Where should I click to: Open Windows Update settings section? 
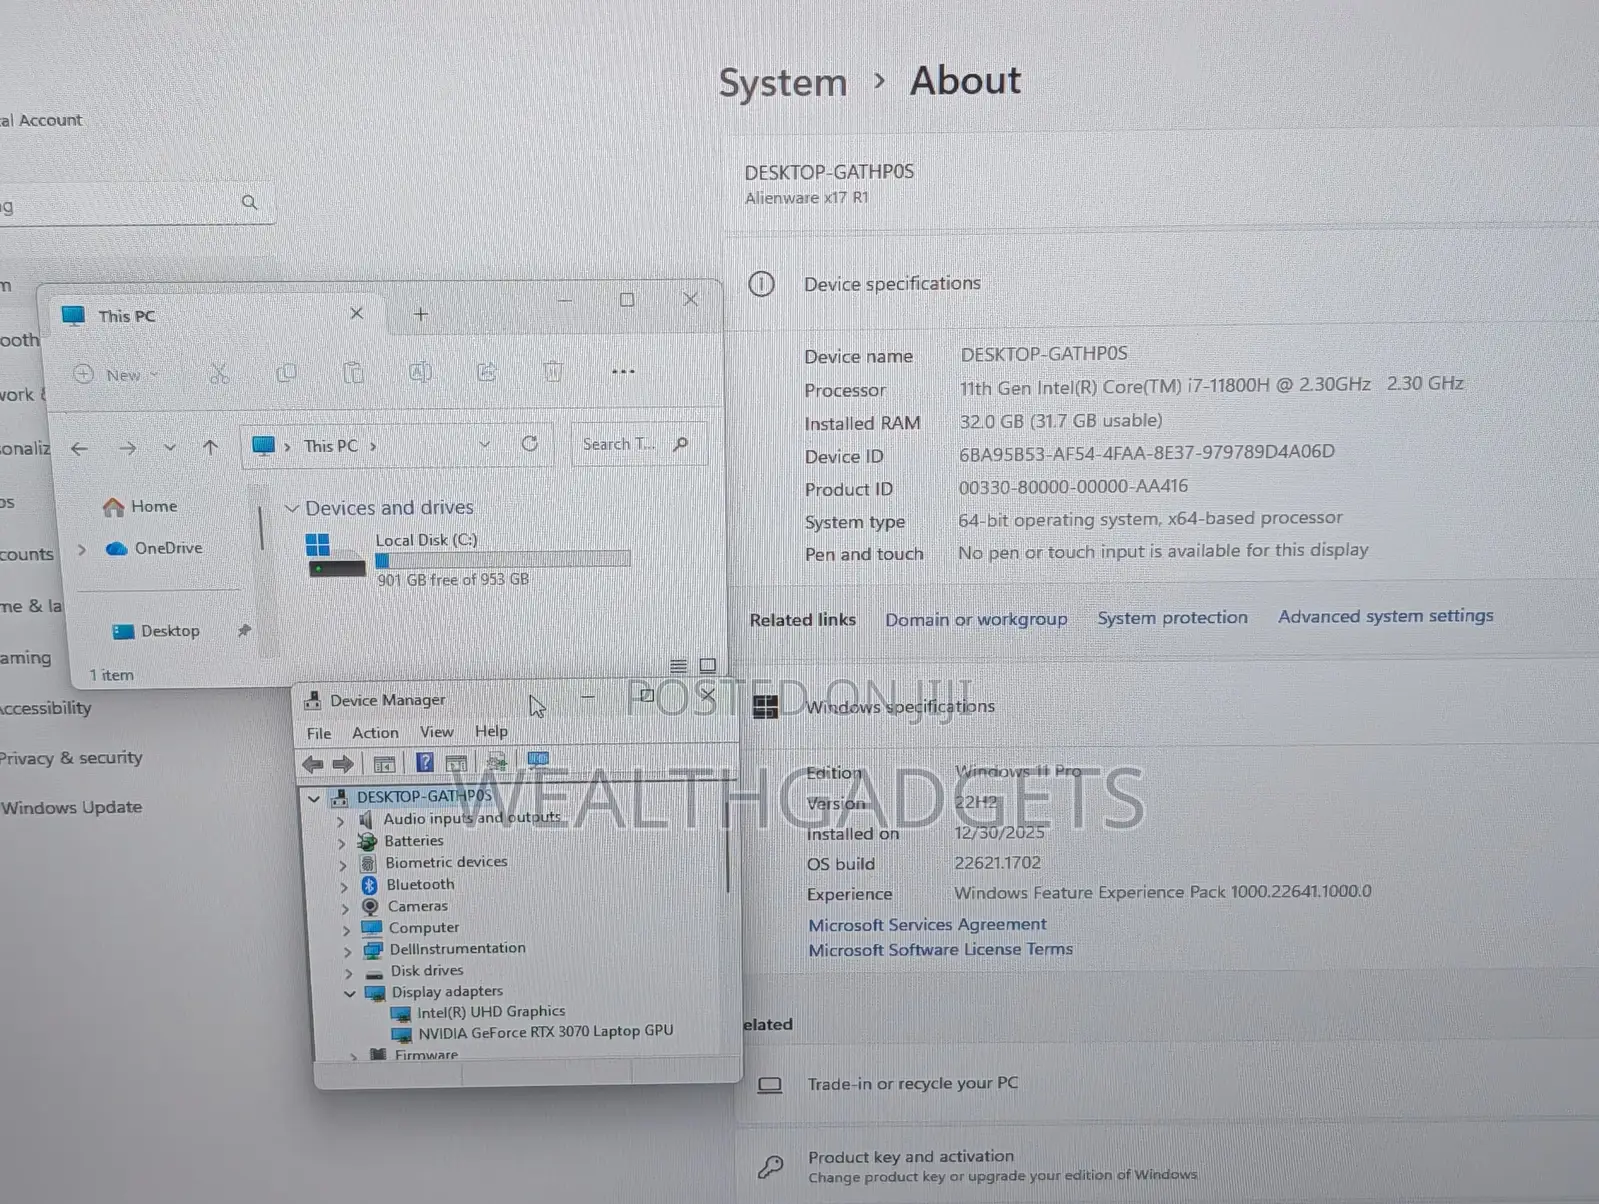pos(71,808)
